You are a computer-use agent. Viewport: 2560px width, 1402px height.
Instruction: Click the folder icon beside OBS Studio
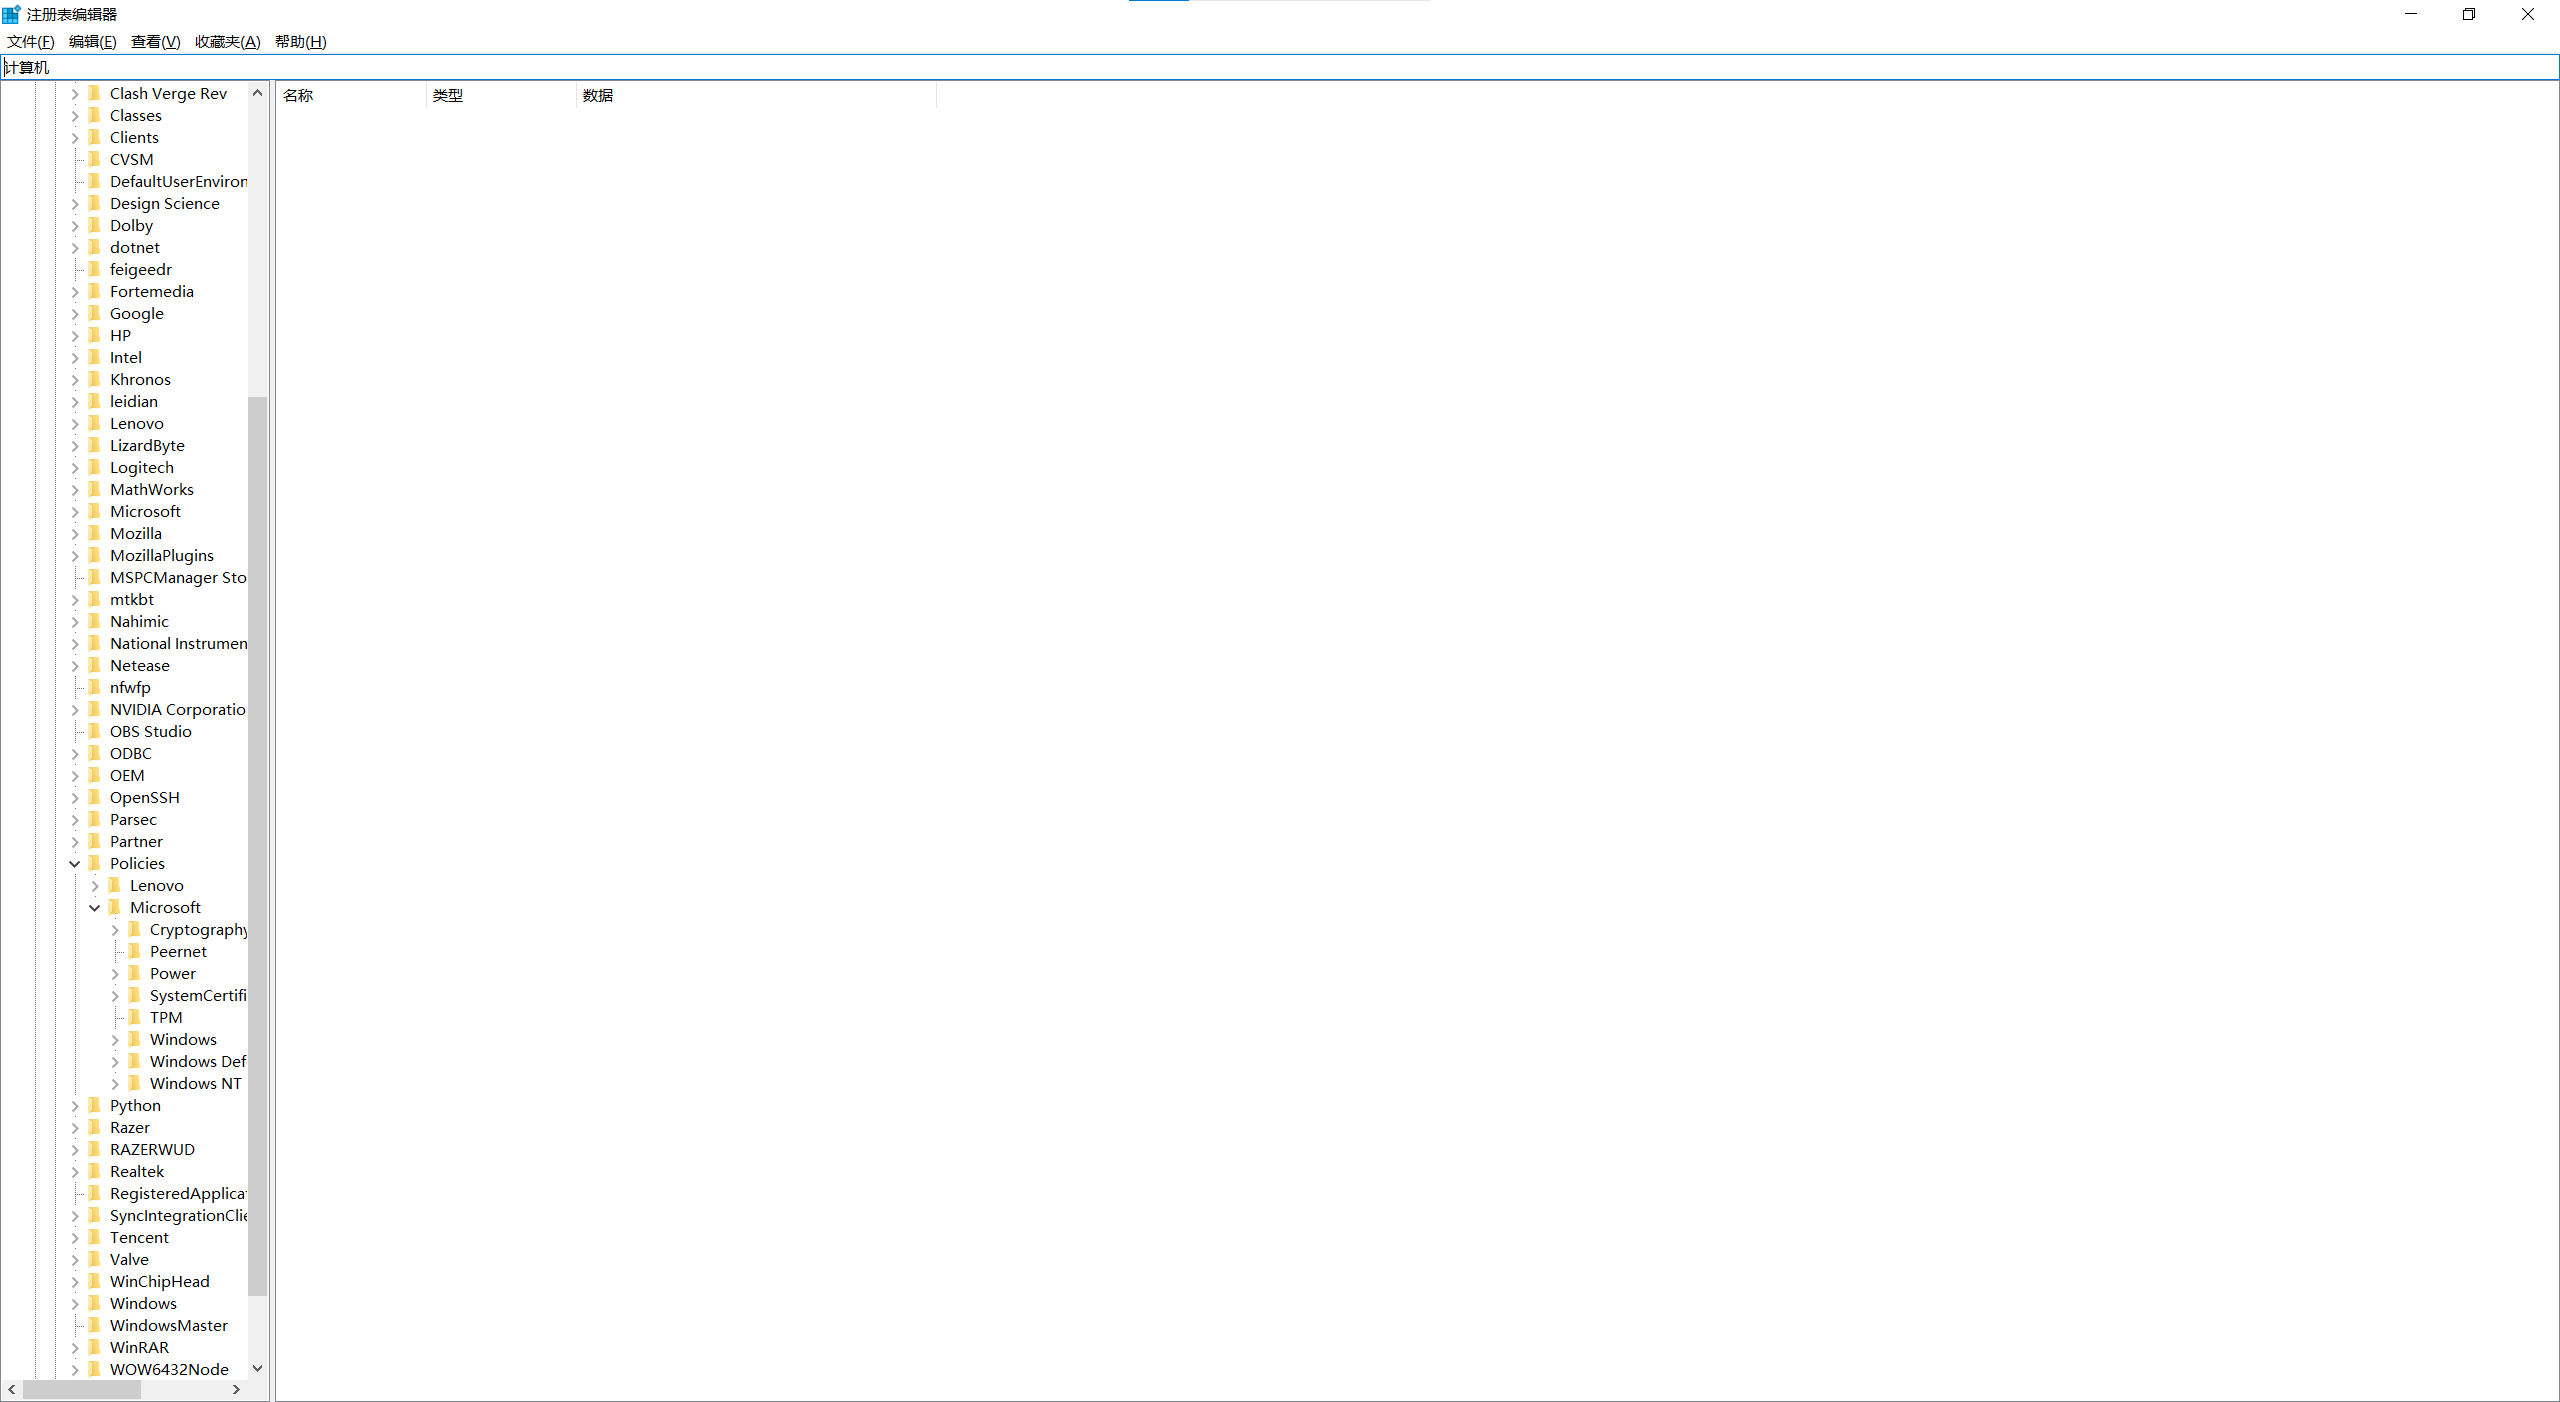pyautogui.click(x=95, y=731)
